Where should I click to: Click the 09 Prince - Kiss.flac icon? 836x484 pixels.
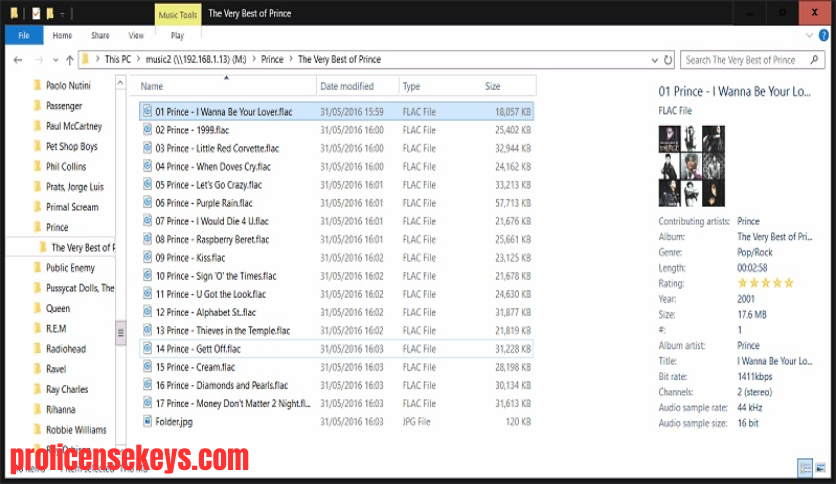click(147, 257)
